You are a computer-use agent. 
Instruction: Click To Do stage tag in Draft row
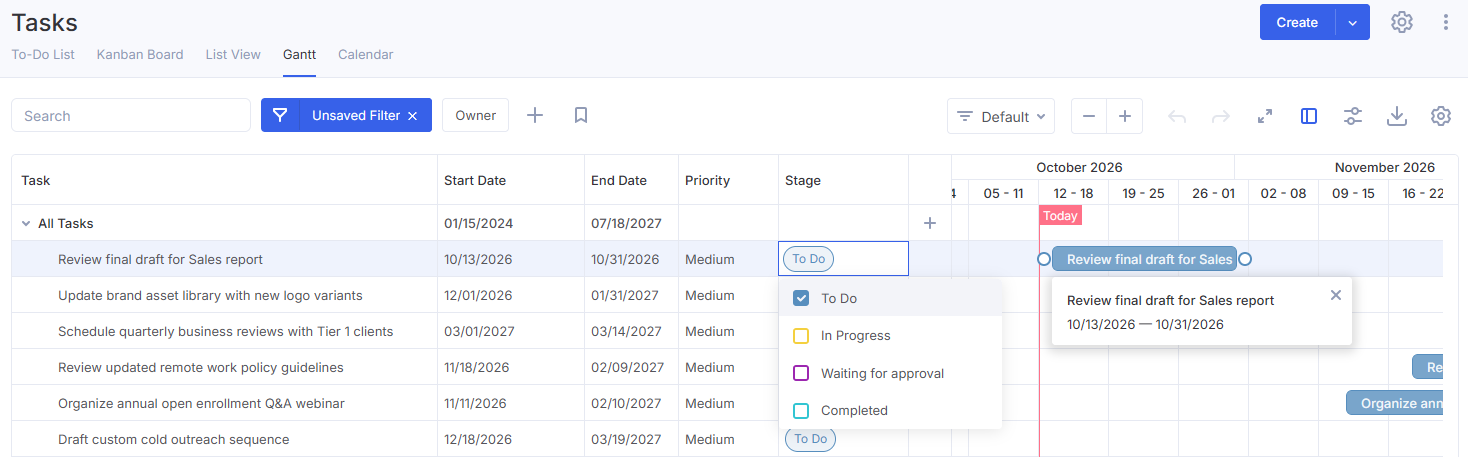[810, 439]
